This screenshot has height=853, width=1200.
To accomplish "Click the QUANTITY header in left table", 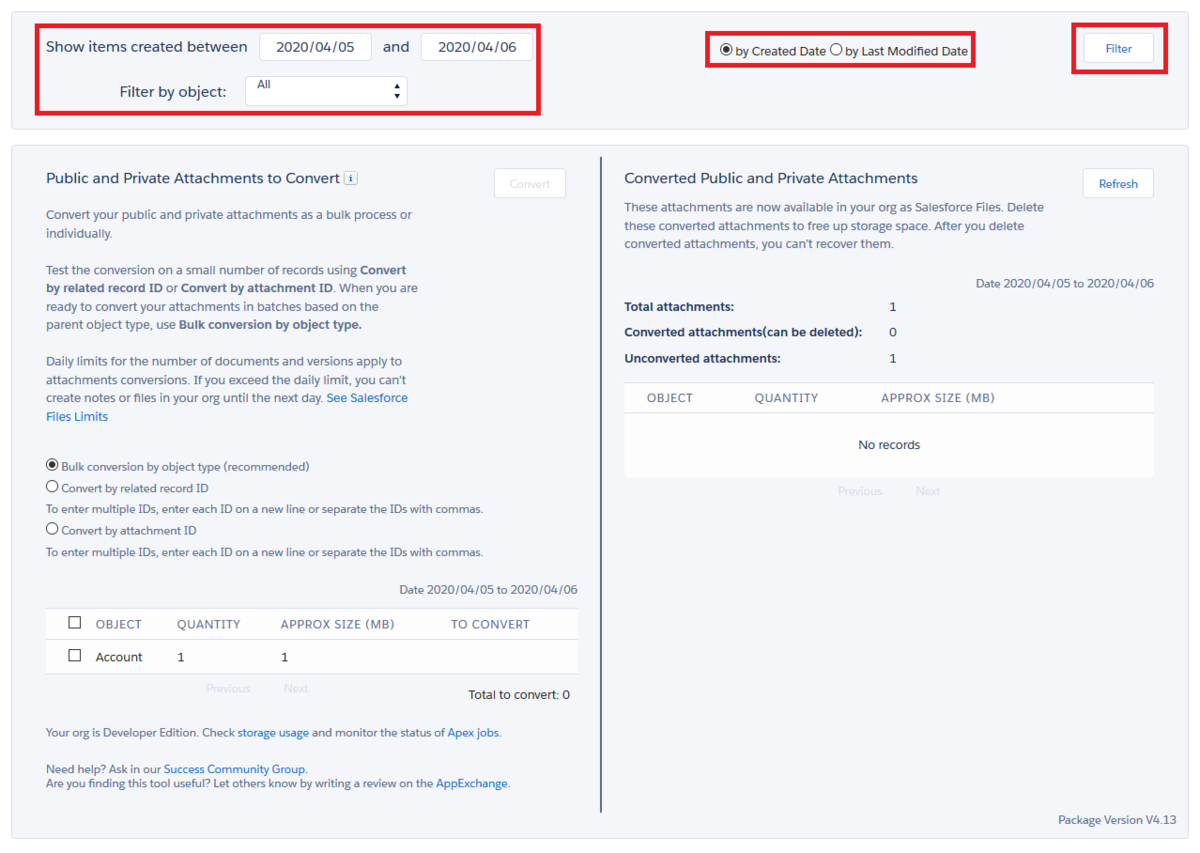I will pyautogui.click(x=209, y=624).
